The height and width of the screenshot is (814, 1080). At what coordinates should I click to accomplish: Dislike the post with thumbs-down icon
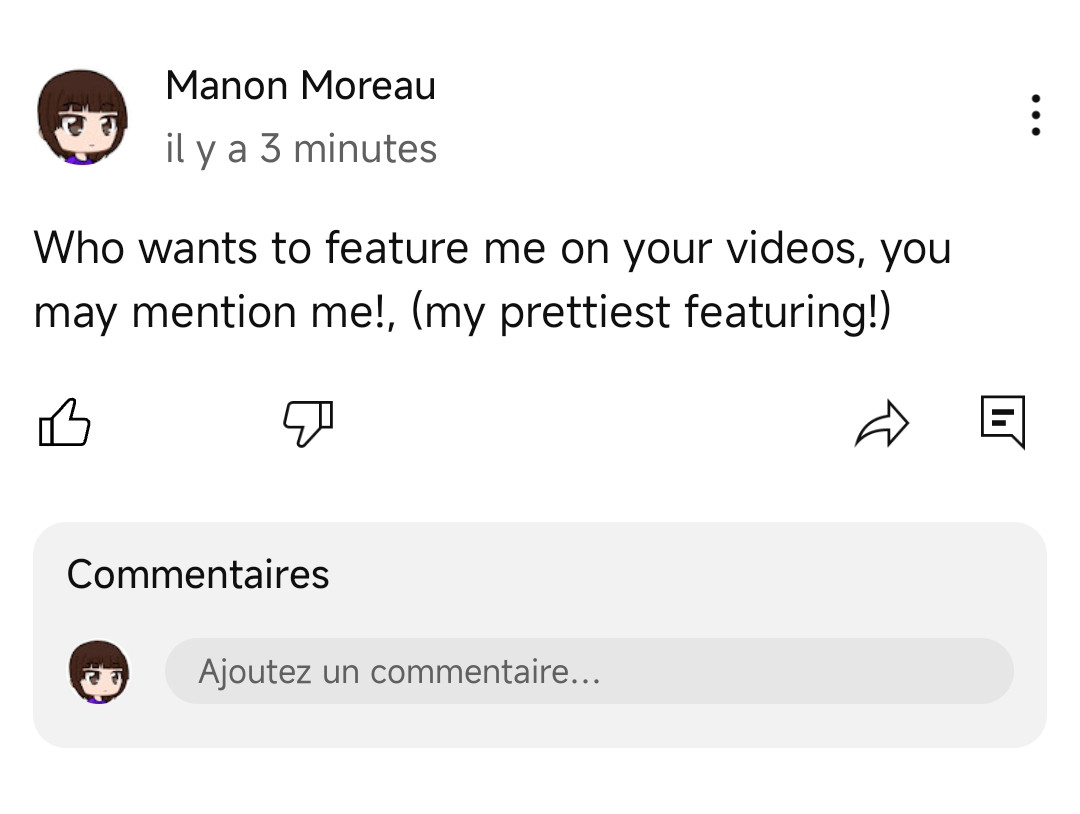pos(308,423)
